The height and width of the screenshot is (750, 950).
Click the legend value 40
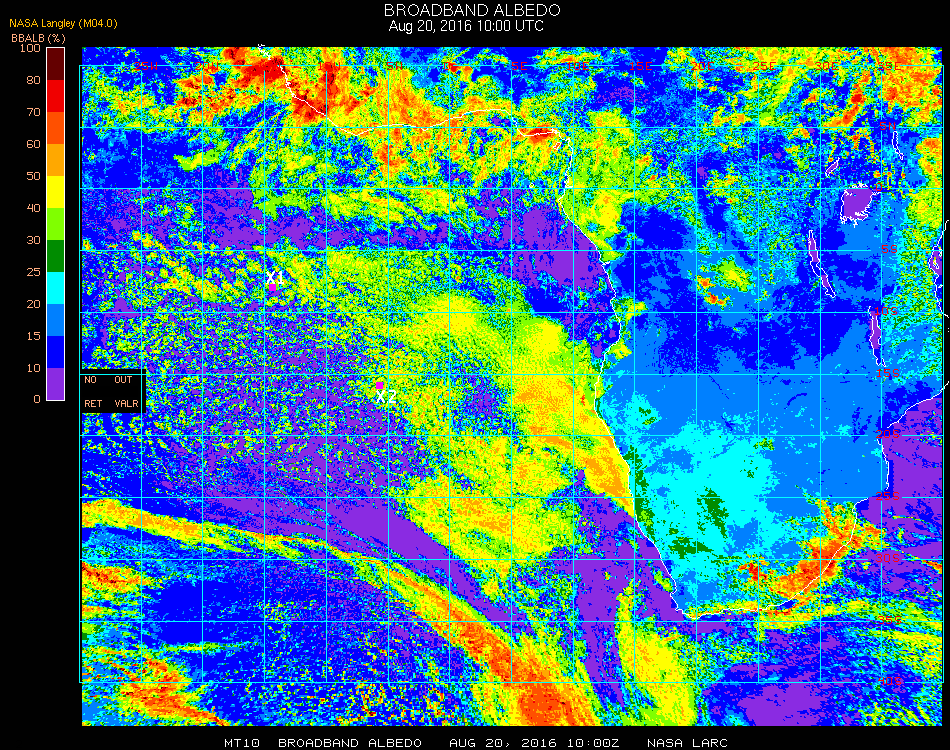33,208
